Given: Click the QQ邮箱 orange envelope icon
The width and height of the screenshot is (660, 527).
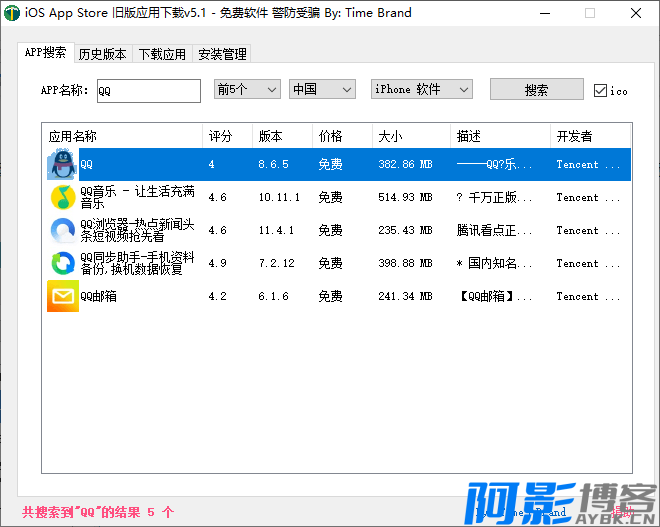Looking at the screenshot, I should click(x=63, y=296).
